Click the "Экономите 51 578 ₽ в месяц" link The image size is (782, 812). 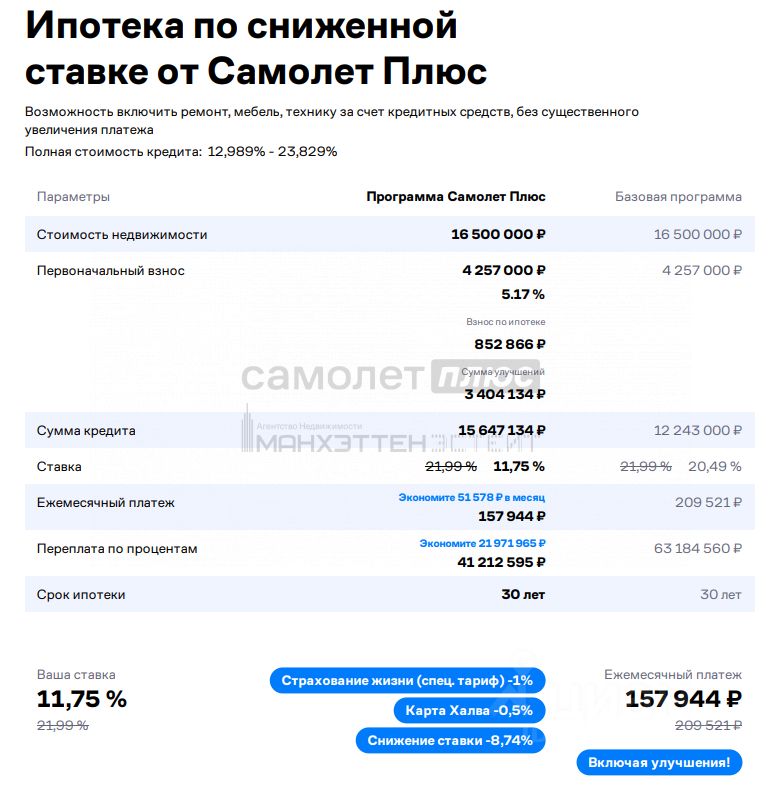coord(472,497)
